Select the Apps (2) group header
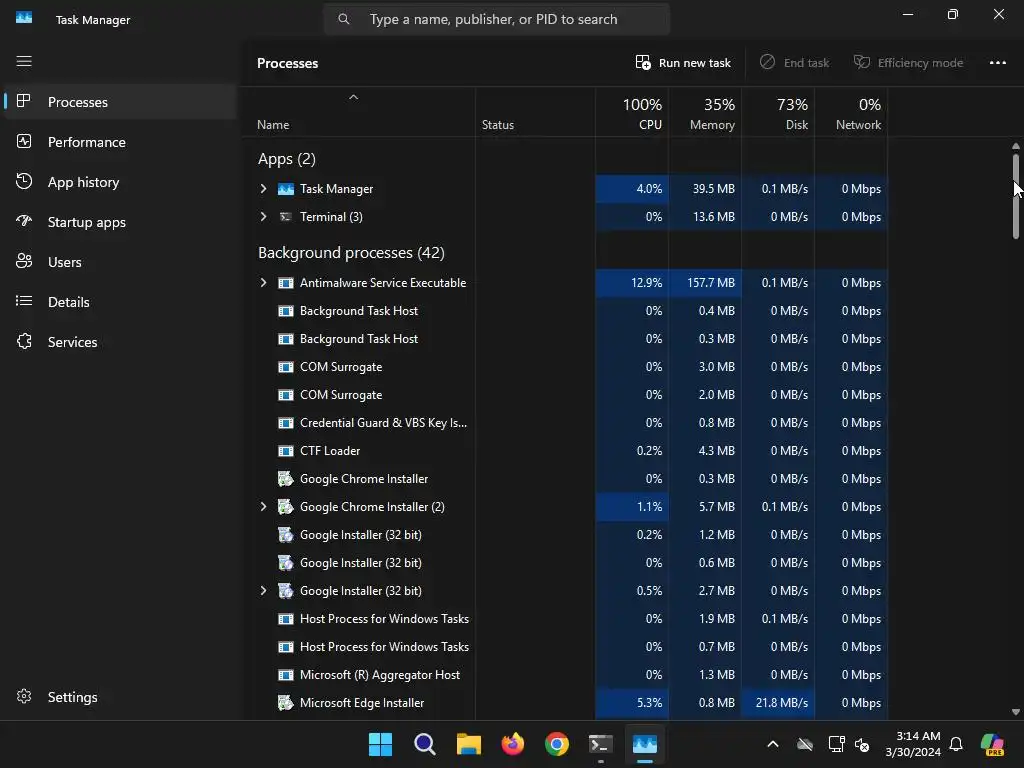 pyautogui.click(x=287, y=159)
